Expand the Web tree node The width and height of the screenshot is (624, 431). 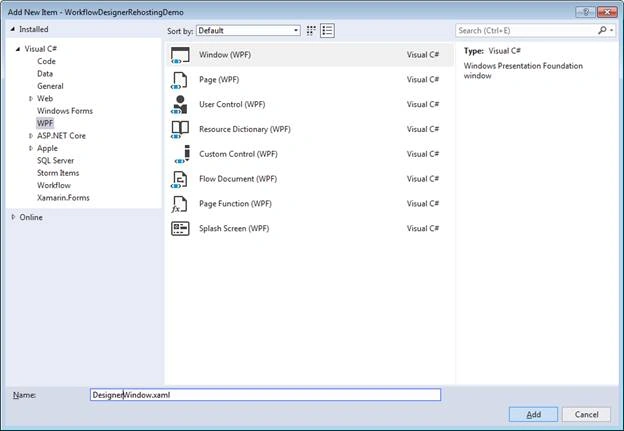(31, 98)
